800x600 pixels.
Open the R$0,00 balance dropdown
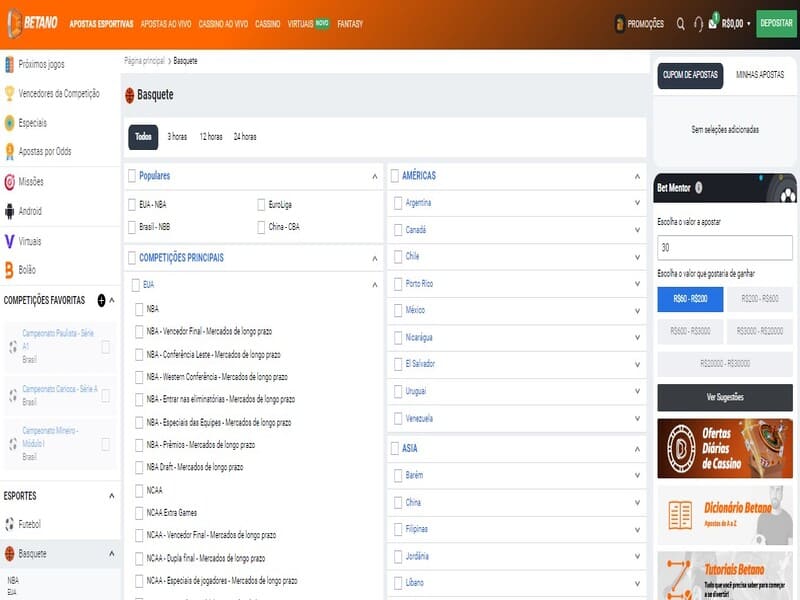pos(736,23)
